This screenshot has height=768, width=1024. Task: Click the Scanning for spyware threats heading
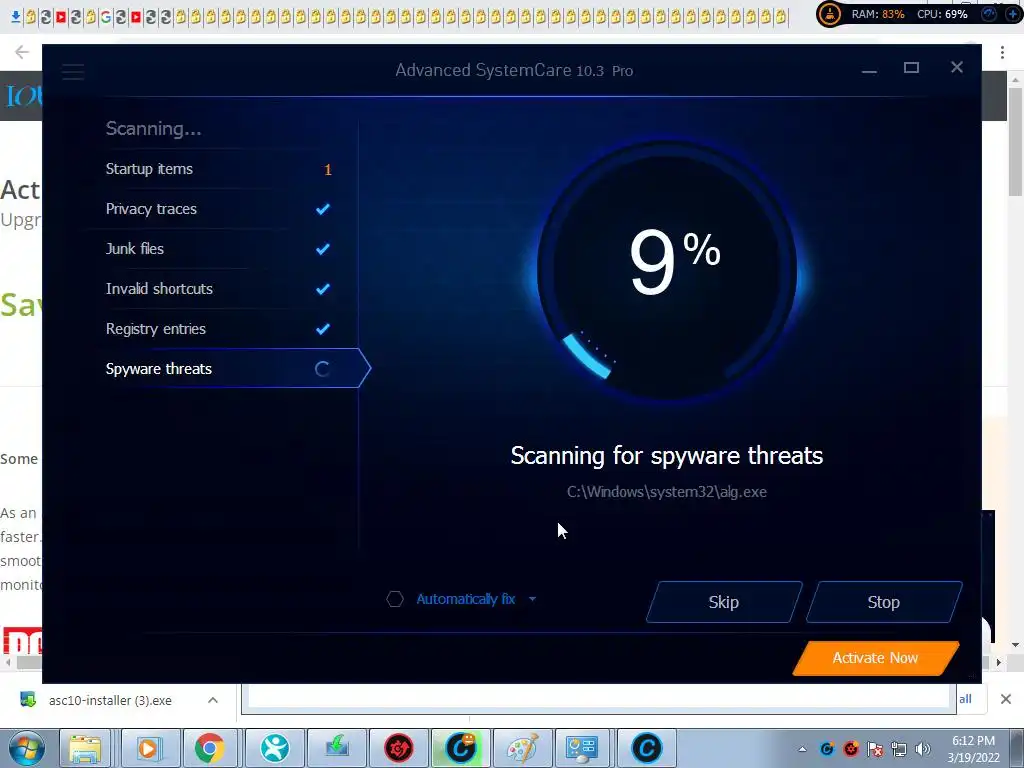(x=667, y=455)
